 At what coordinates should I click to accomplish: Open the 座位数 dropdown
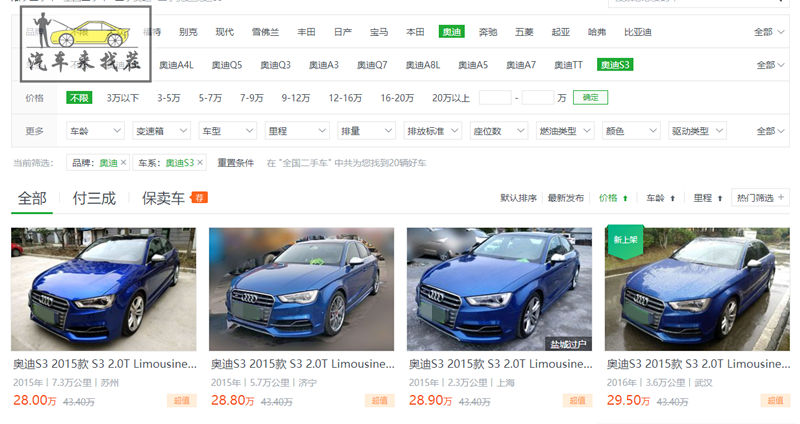tap(498, 131)
